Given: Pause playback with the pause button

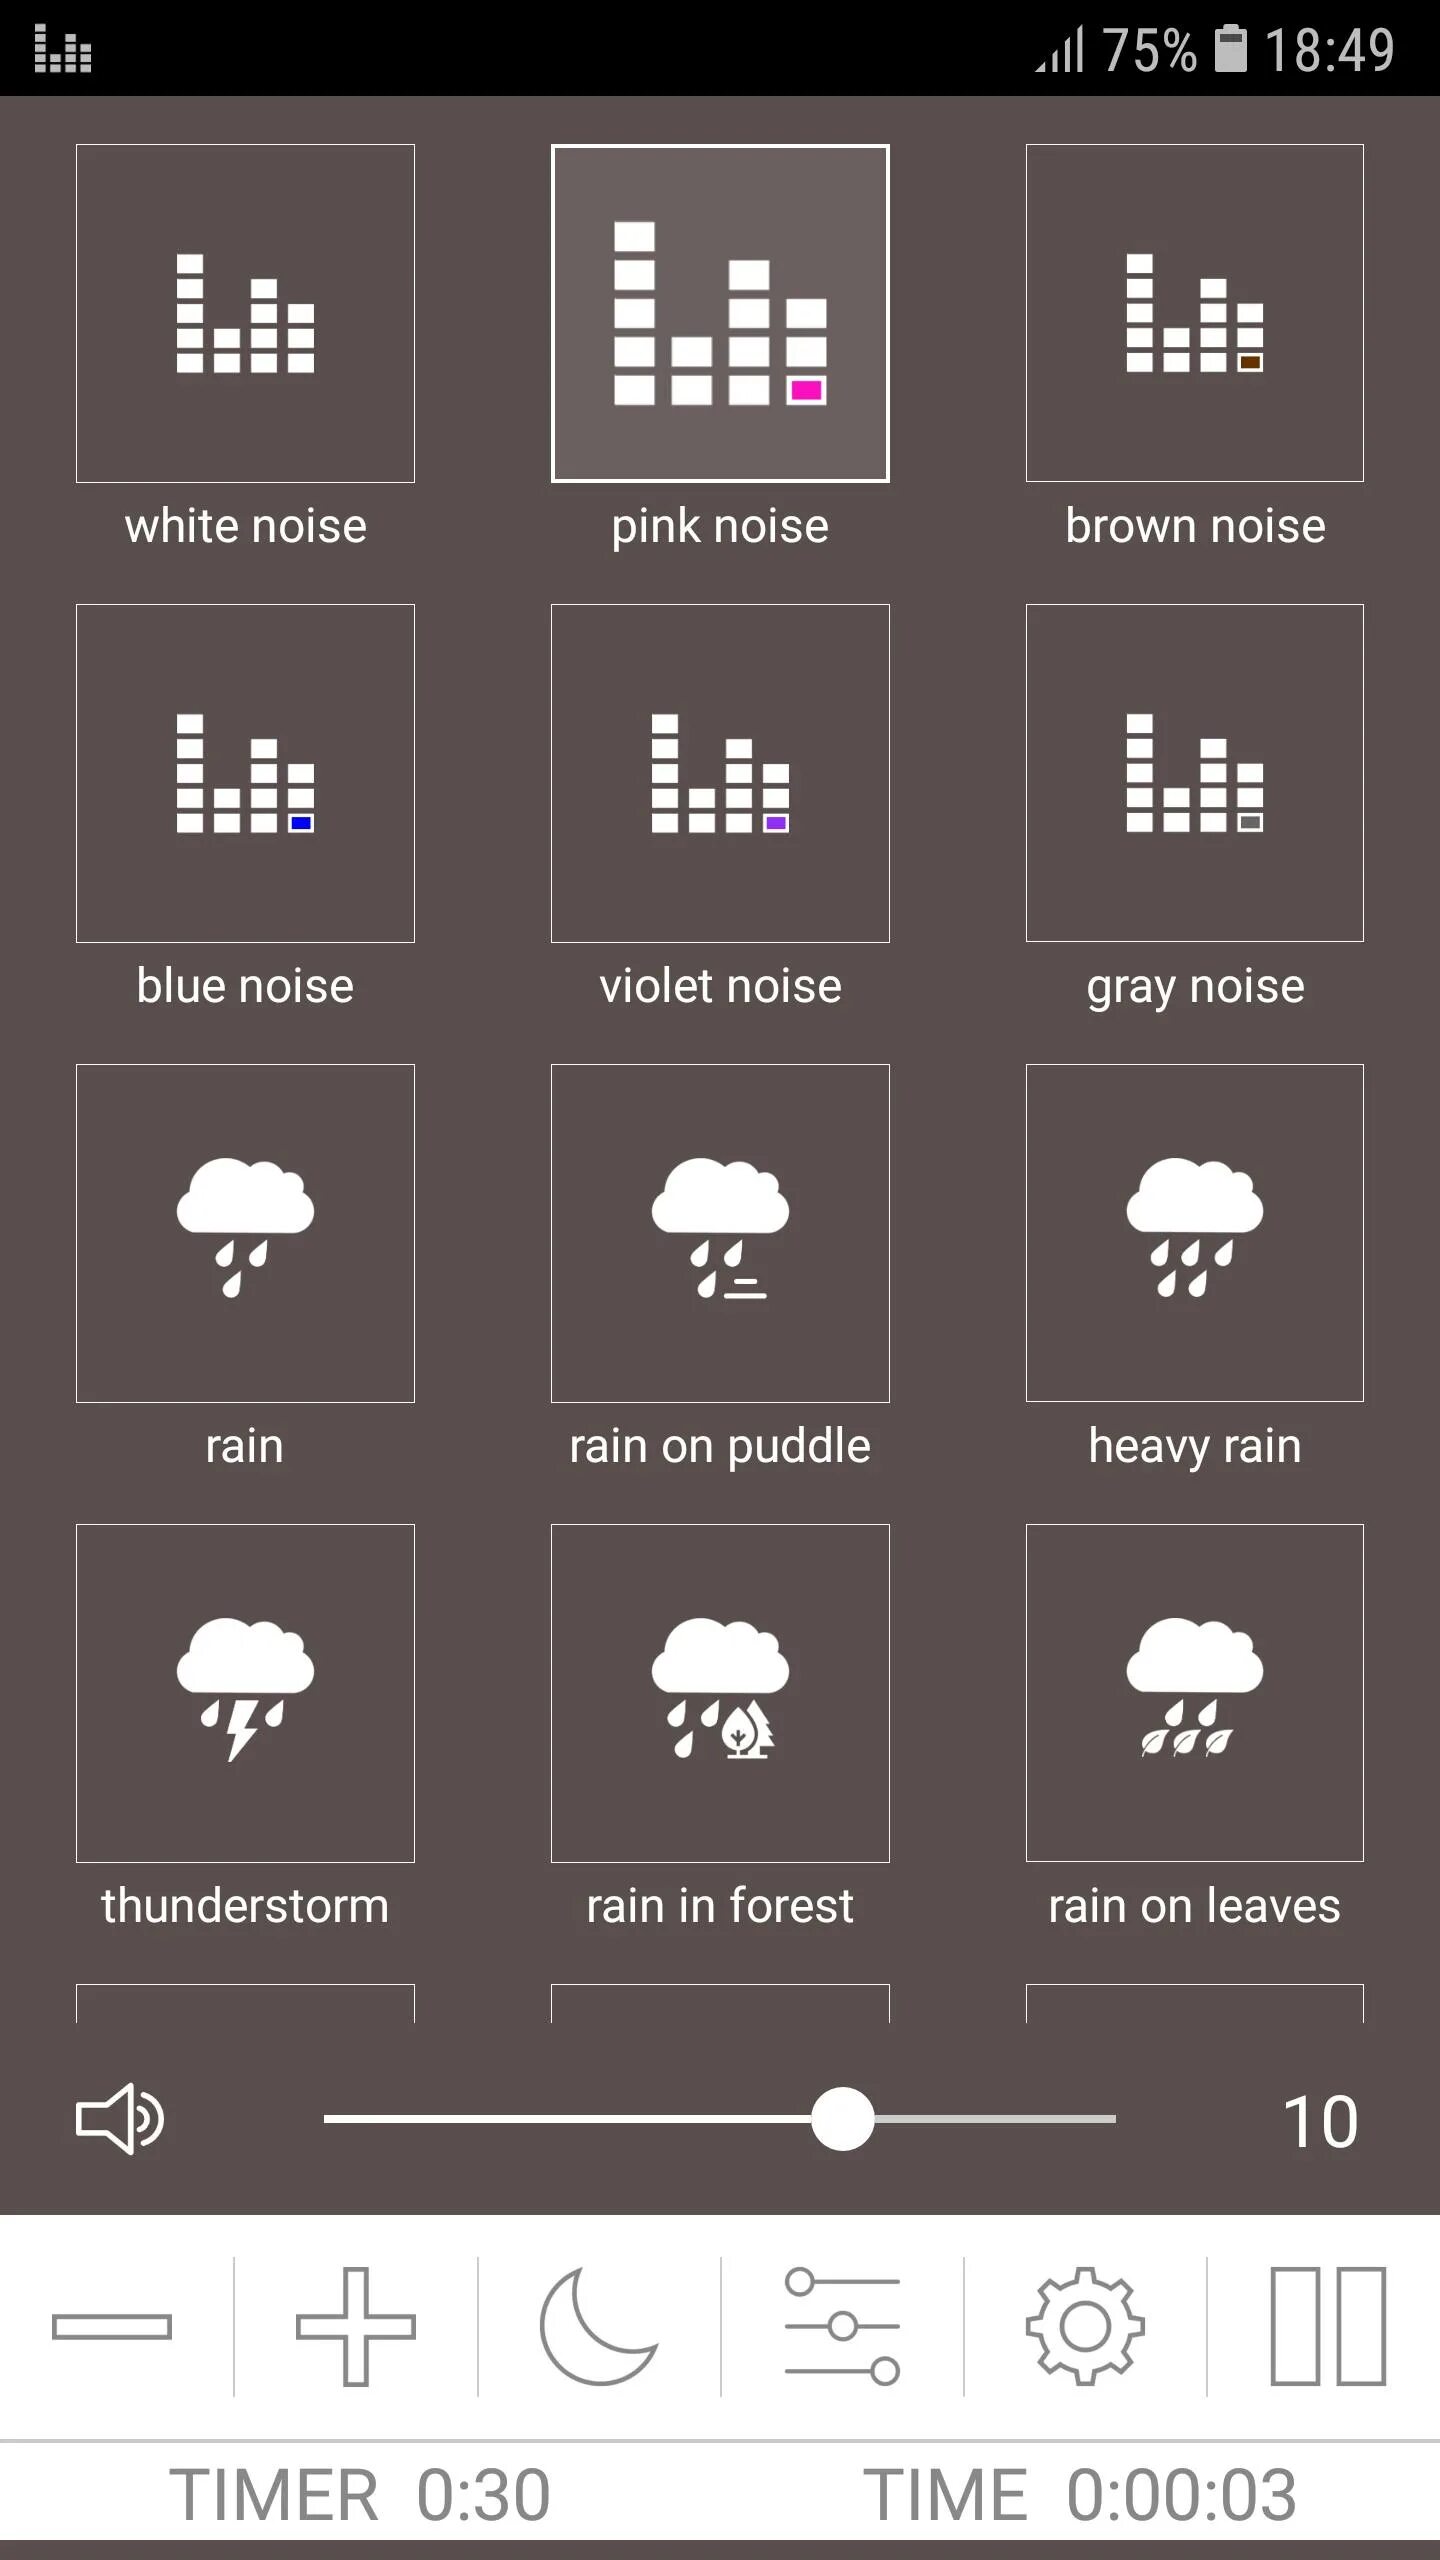Looking at the screenshot, I should click(1328, 2326).
